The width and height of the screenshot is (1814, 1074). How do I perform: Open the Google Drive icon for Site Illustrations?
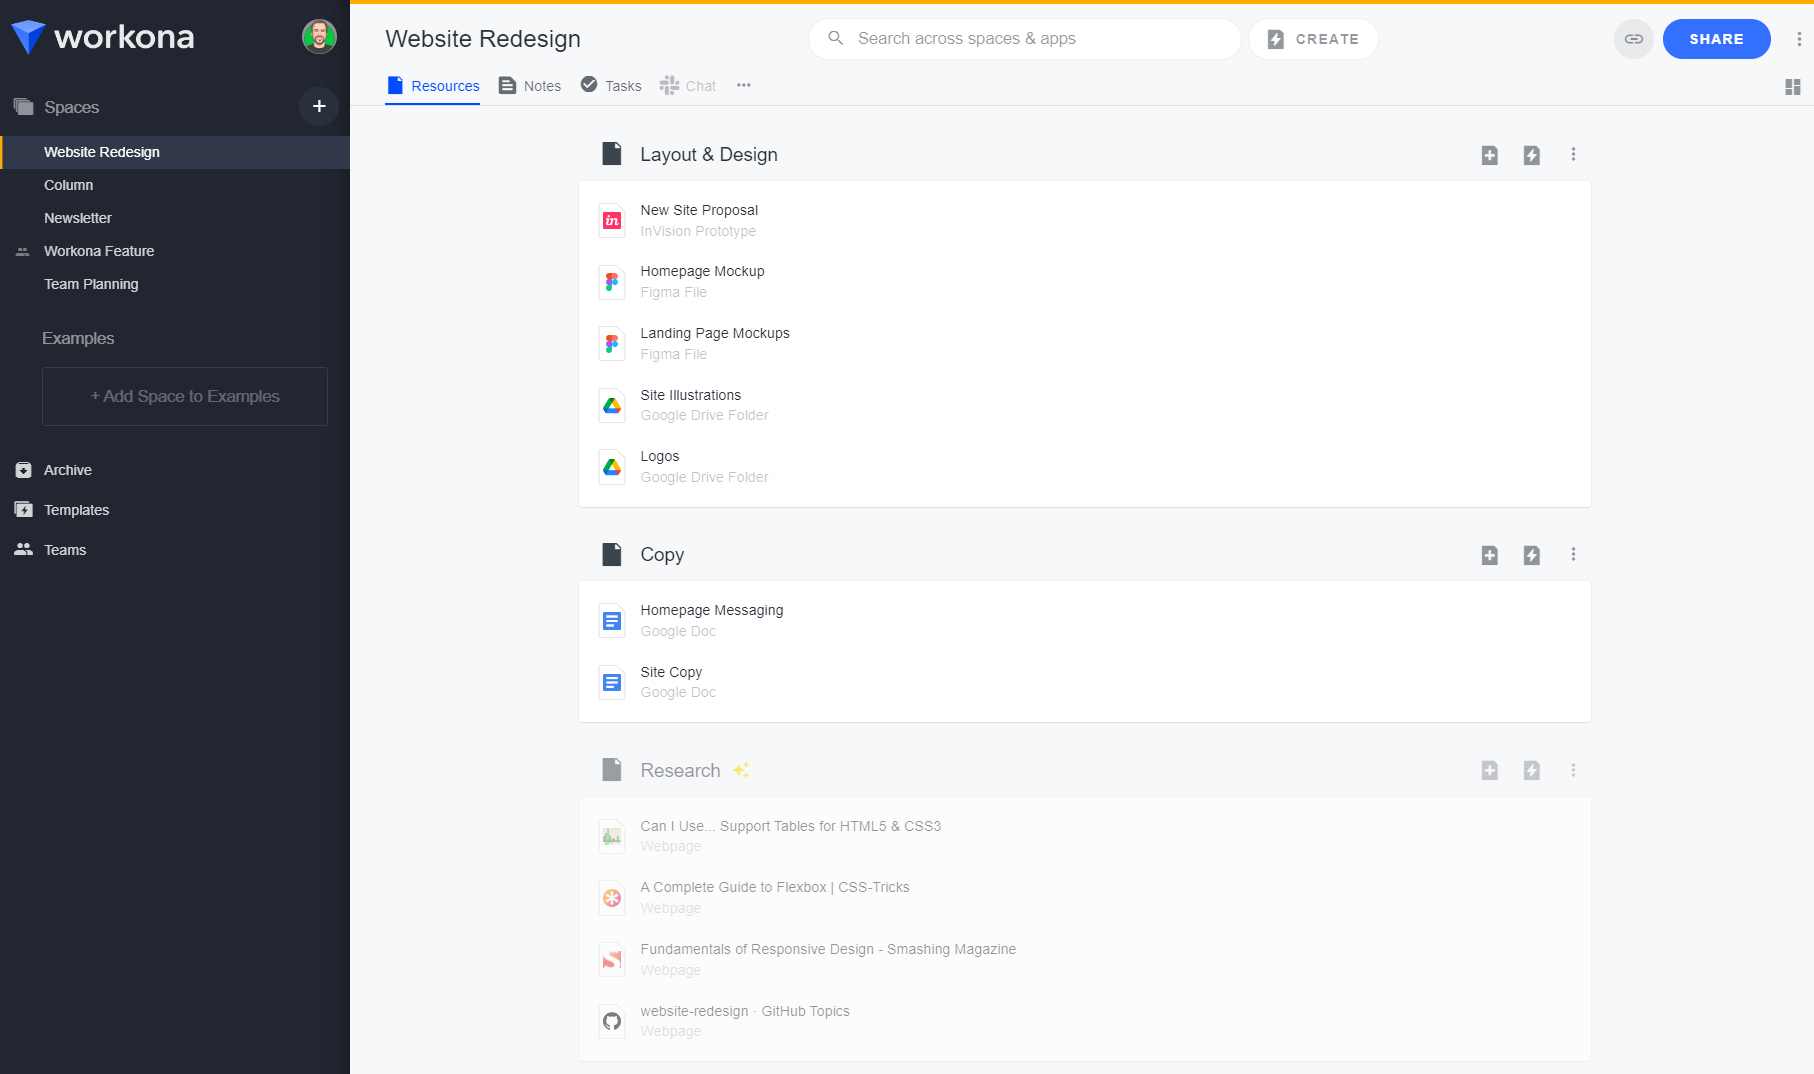(x=612, y=405)
